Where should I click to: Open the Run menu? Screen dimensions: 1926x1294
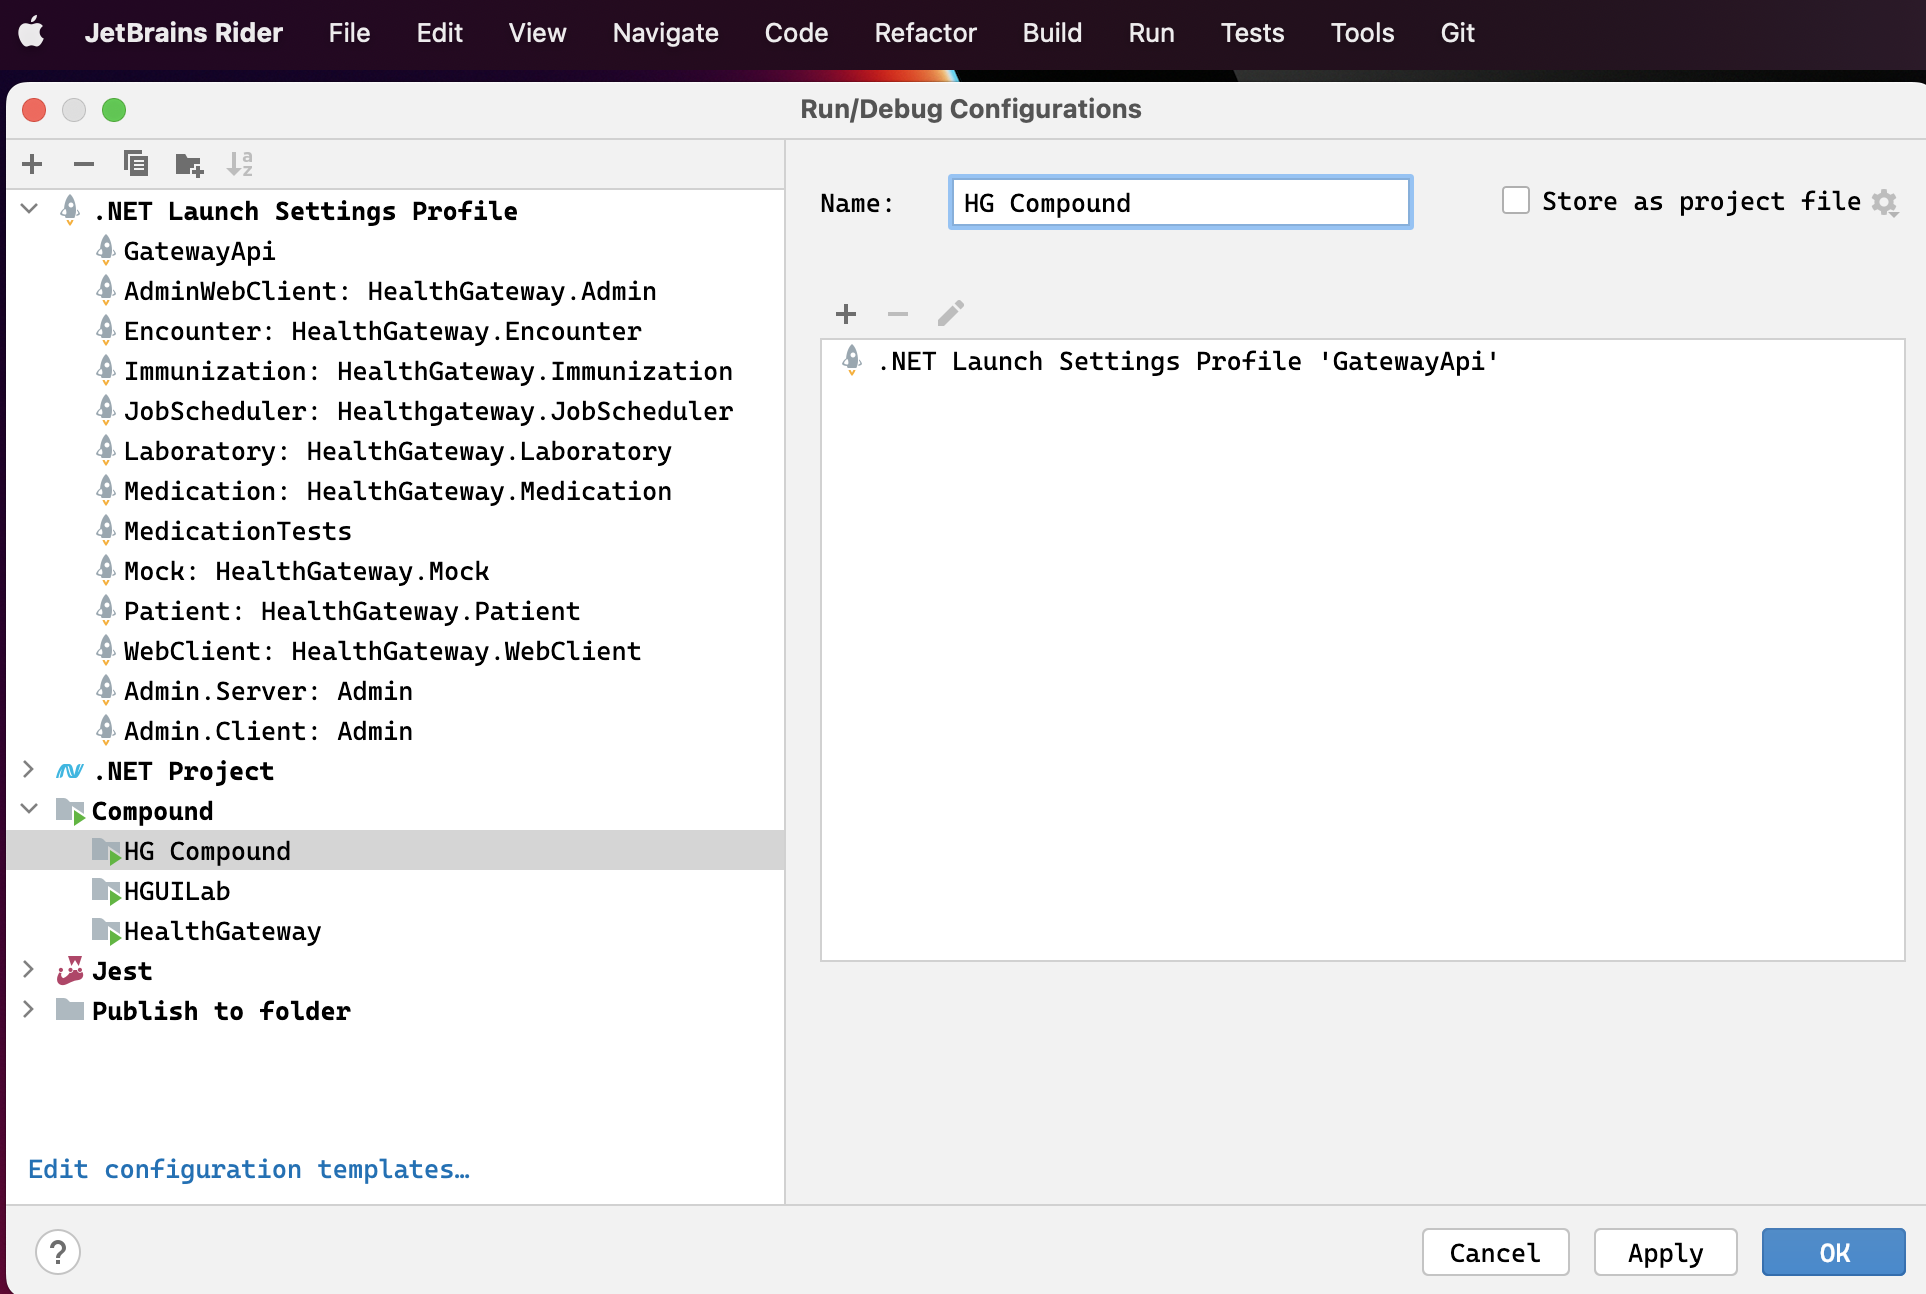coord(1151,33)
